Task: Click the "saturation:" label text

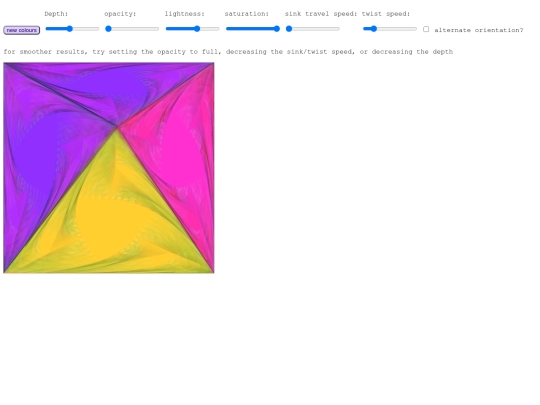Action: 247,14
